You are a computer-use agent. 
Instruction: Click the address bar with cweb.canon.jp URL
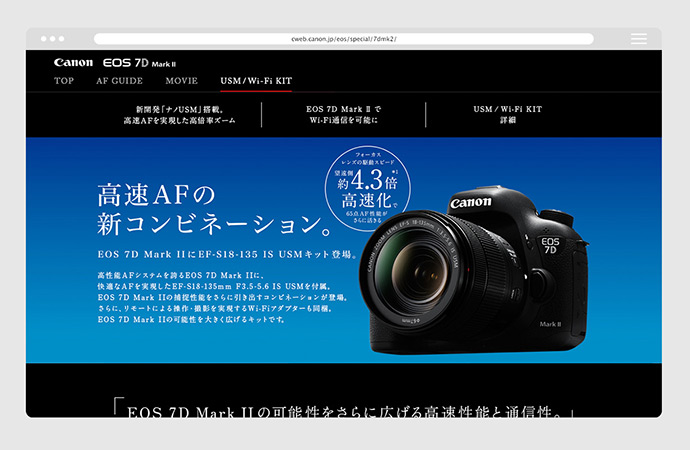(344, 39)
